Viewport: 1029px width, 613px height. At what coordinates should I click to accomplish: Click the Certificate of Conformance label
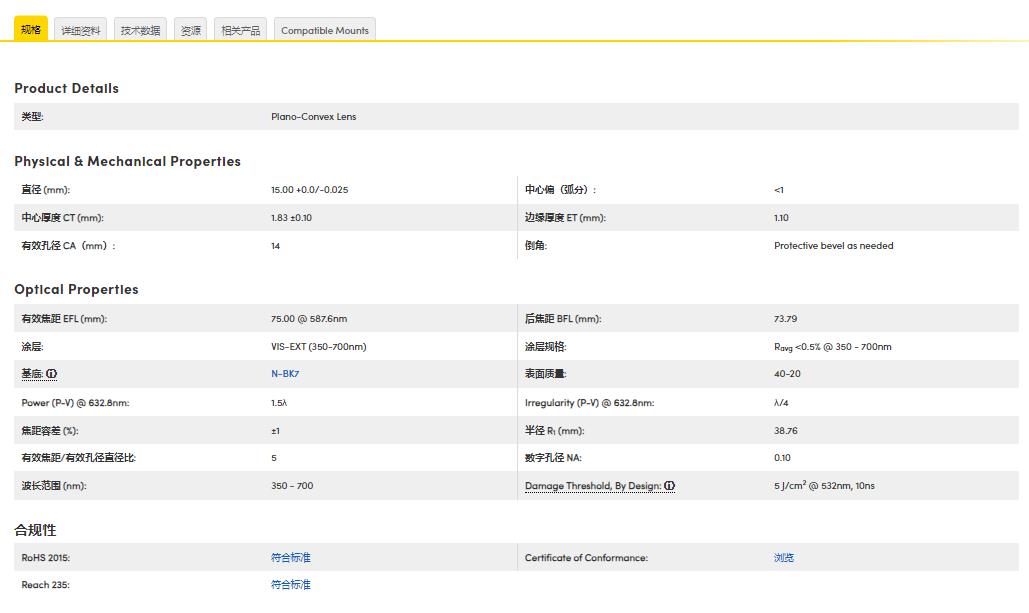pos(586,558)
